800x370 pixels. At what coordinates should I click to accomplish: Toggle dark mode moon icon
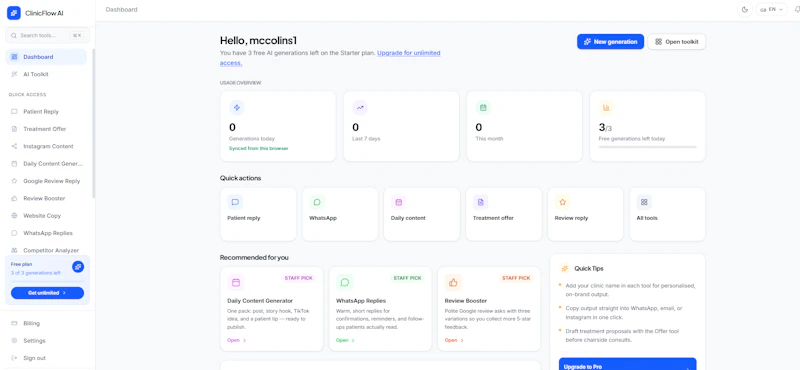point(745,9)
